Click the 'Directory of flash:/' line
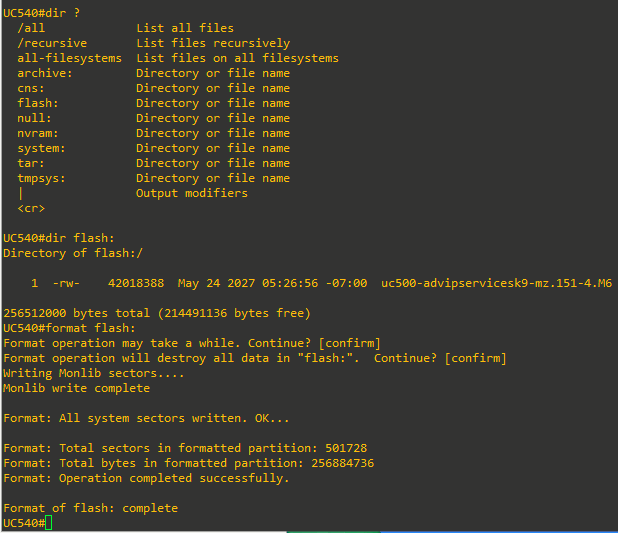618x533 pixels. tap(73, 253)
